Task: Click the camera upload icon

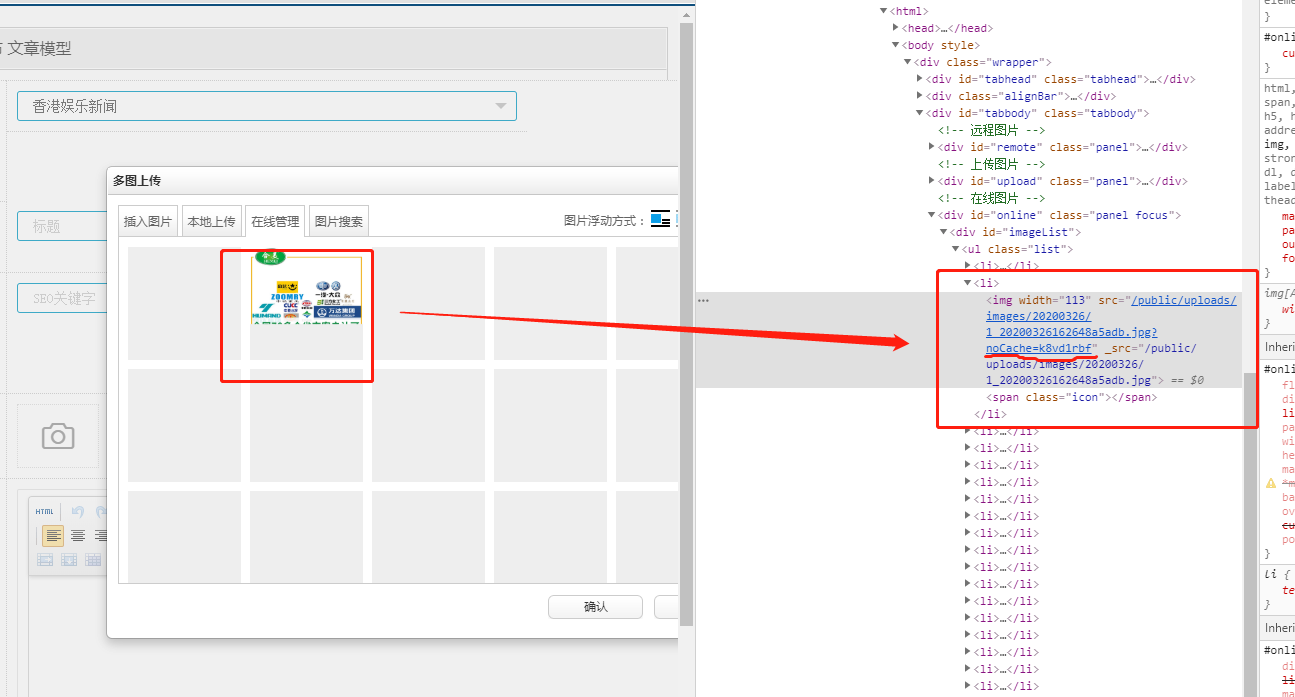Action: tap(58, 436)
